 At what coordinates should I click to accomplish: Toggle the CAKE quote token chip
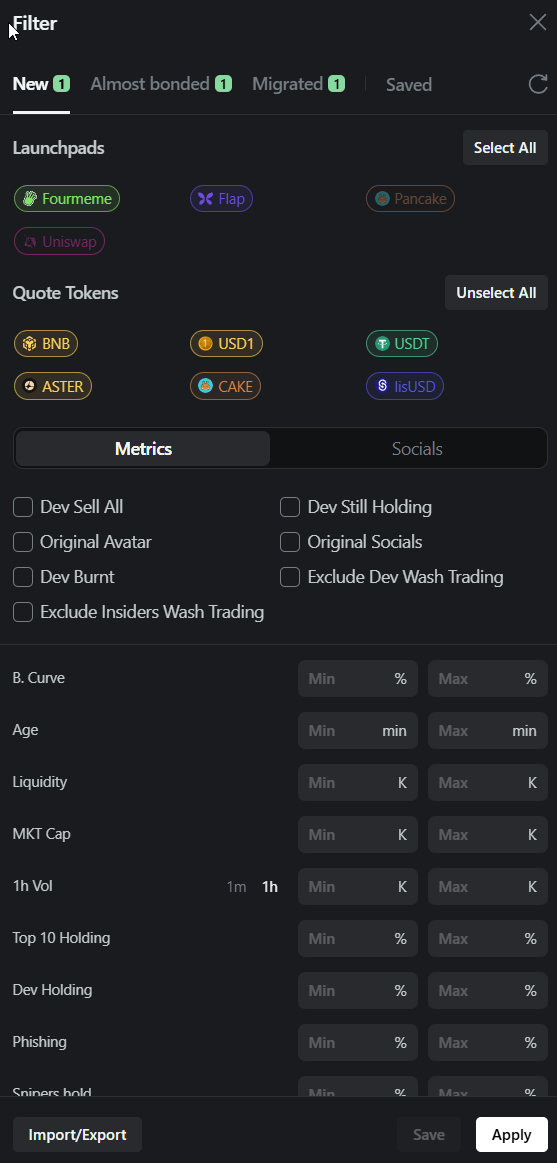tap(225, 386)
